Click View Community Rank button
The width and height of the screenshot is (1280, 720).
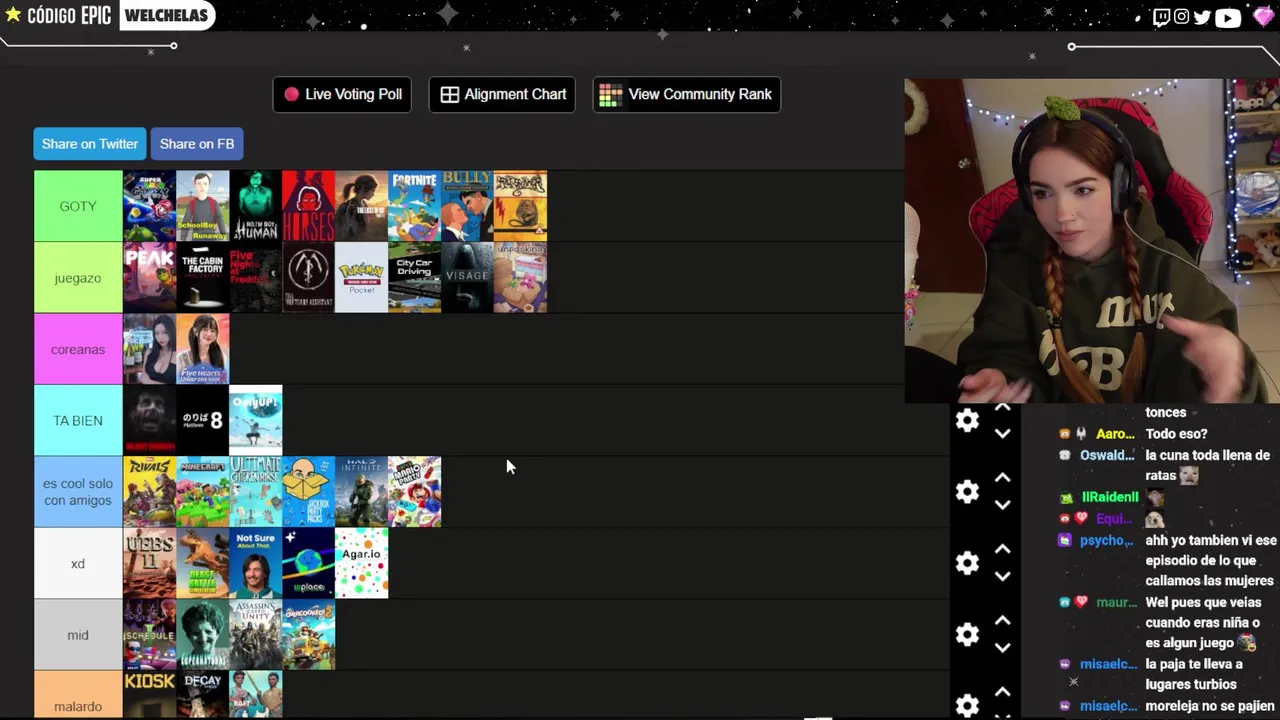(x=686, y=94)
